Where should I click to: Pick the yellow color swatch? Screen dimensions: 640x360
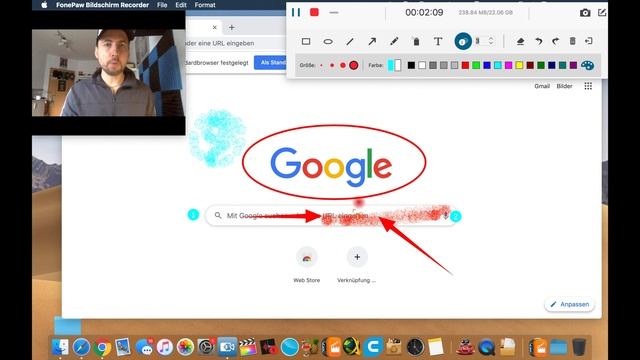519,65
